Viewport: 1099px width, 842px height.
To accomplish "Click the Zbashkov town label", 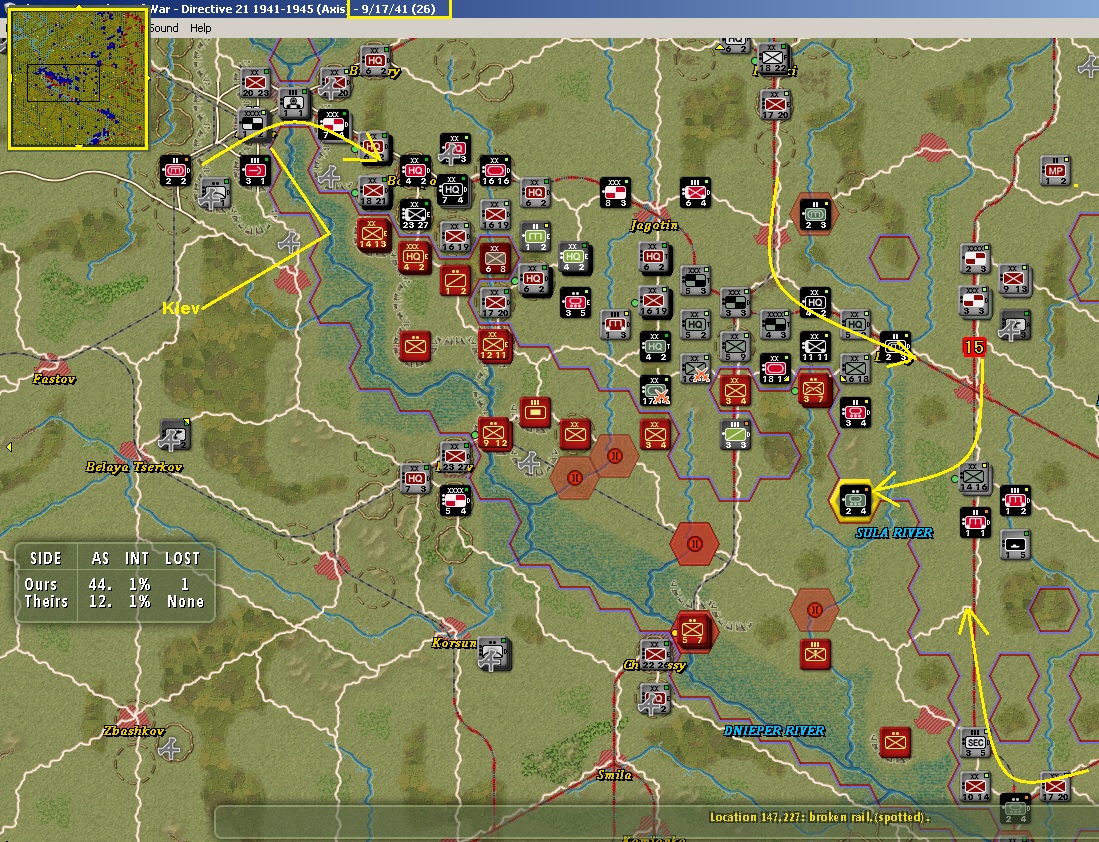I will pos(134,731).
